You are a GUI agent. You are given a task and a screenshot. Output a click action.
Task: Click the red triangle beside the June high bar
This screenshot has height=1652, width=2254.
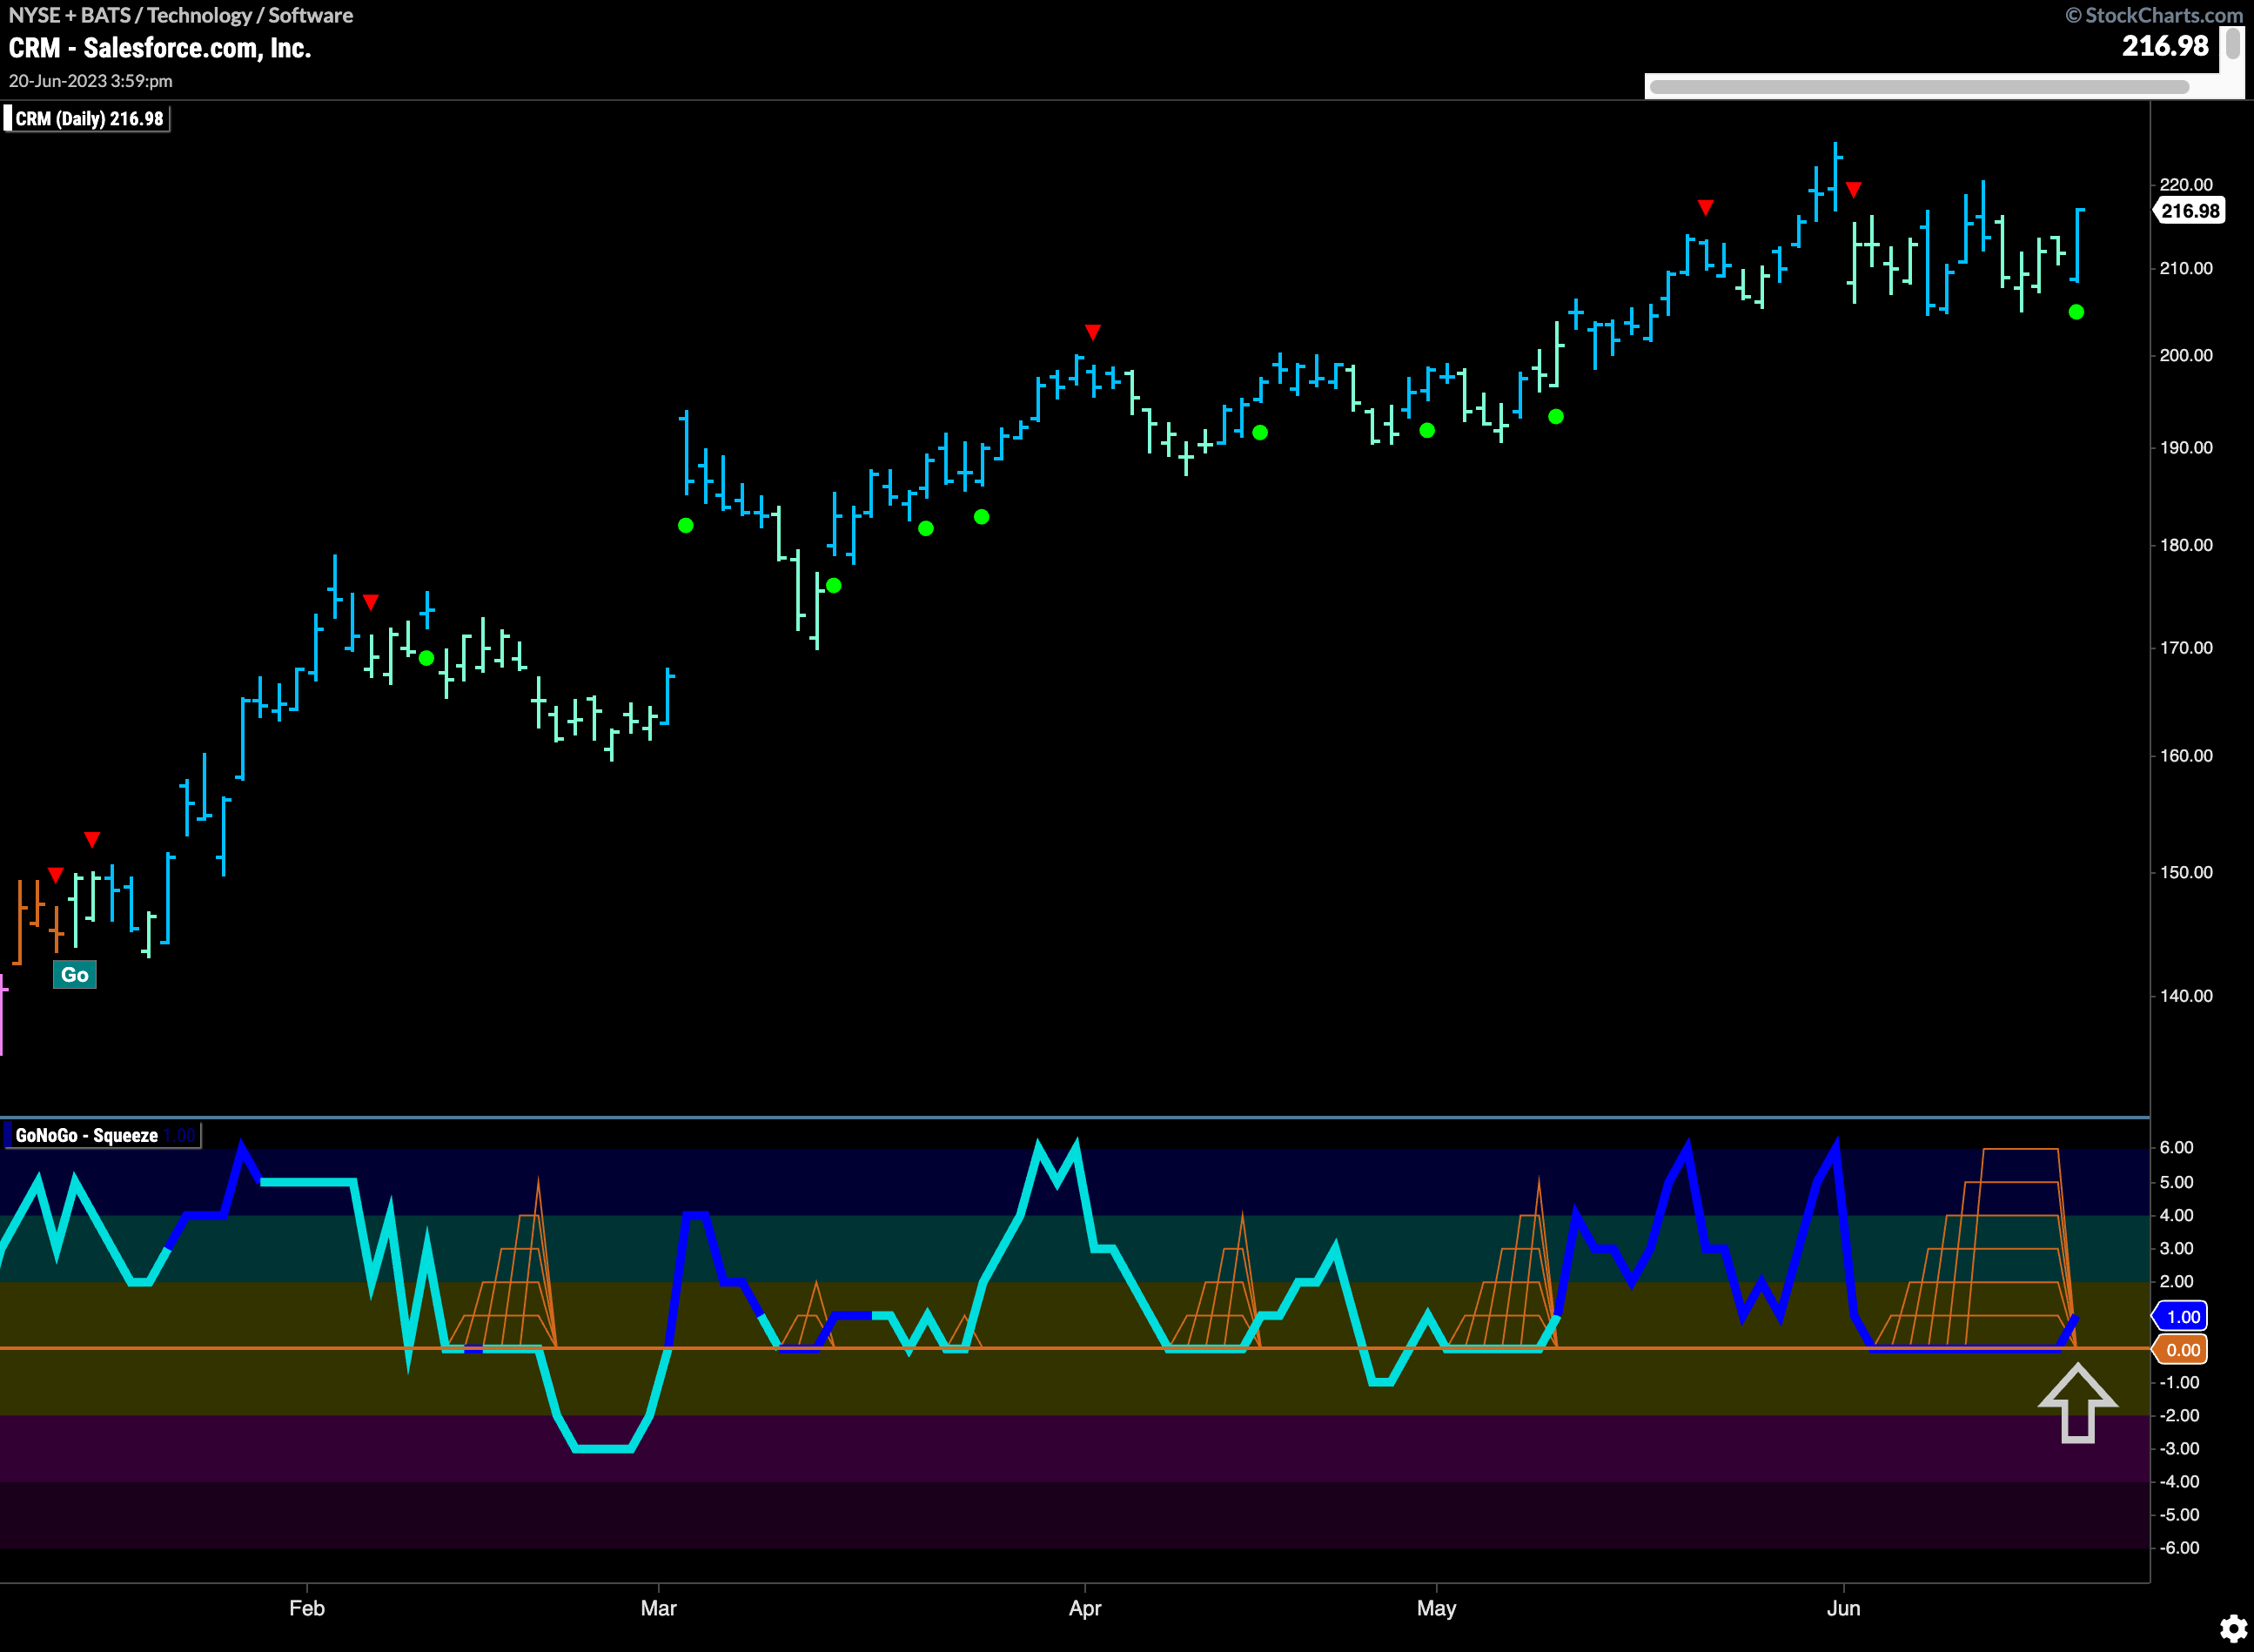coord(1854,190)
